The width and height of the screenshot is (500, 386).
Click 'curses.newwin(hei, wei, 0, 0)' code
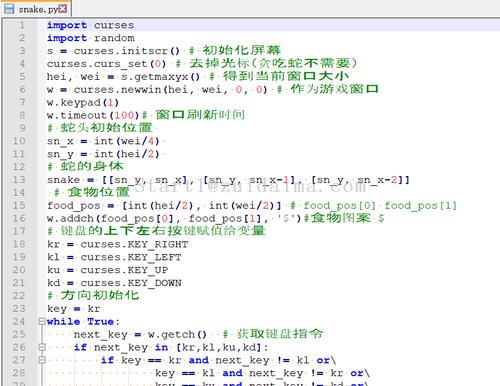tap(170, 89)
